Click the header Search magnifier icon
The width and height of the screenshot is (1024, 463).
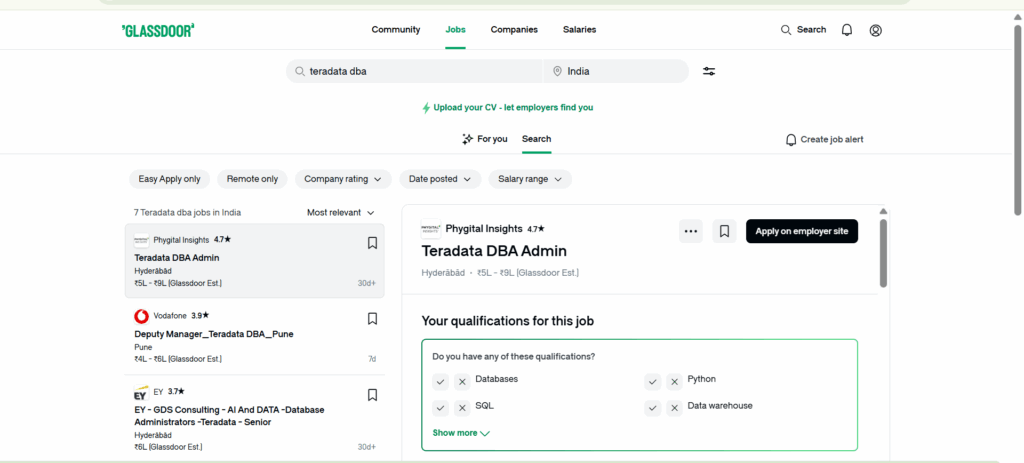(786, 30)
